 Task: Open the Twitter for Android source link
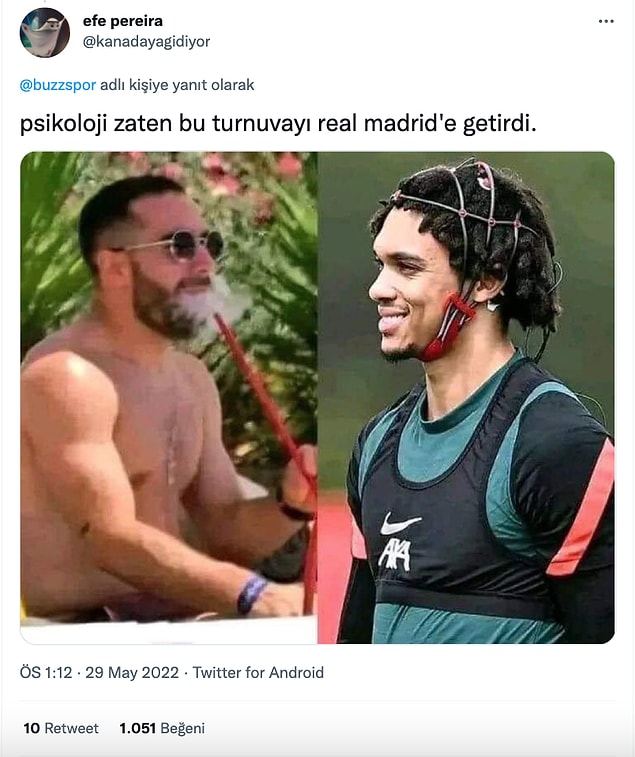(x=258, y=673)
